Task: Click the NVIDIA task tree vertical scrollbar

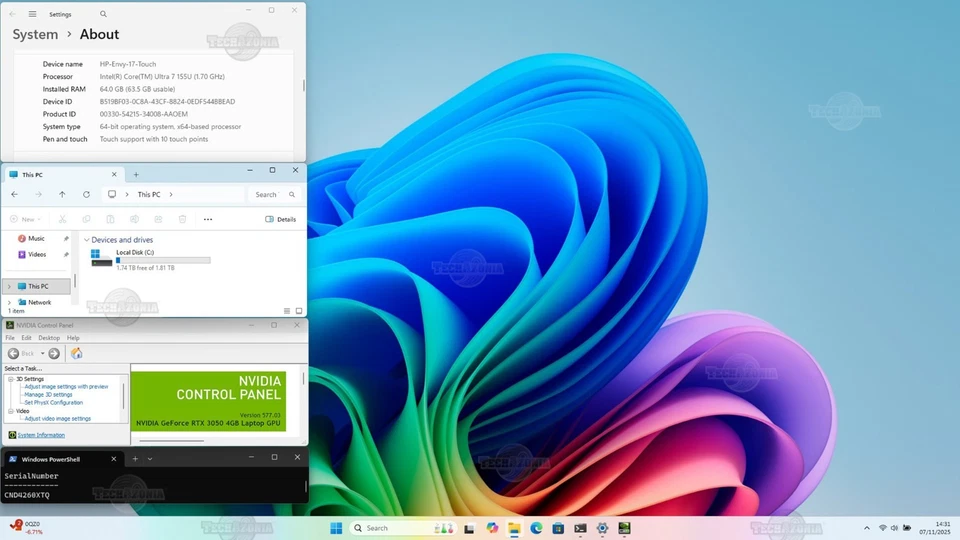Action: (x=124, y=396)
